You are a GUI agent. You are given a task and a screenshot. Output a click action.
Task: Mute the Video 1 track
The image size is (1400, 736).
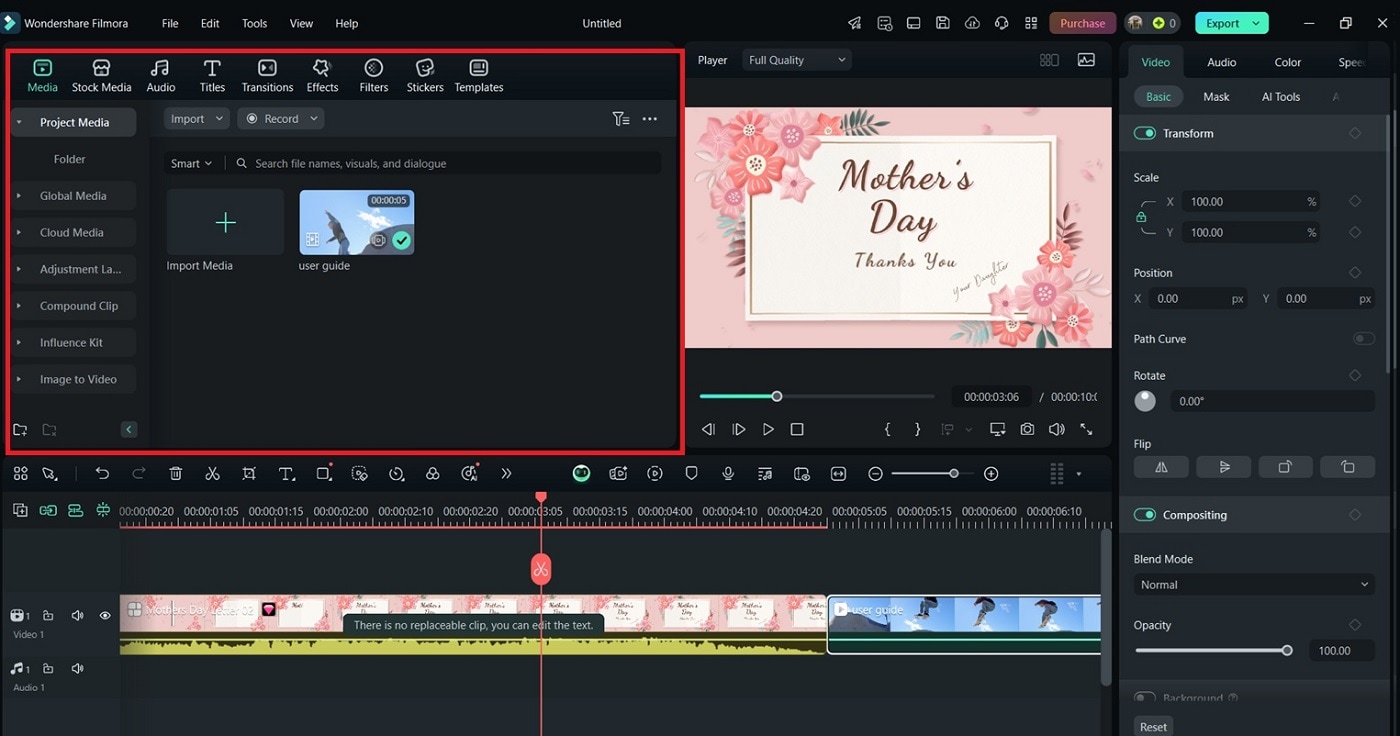(x=77, y=616)
